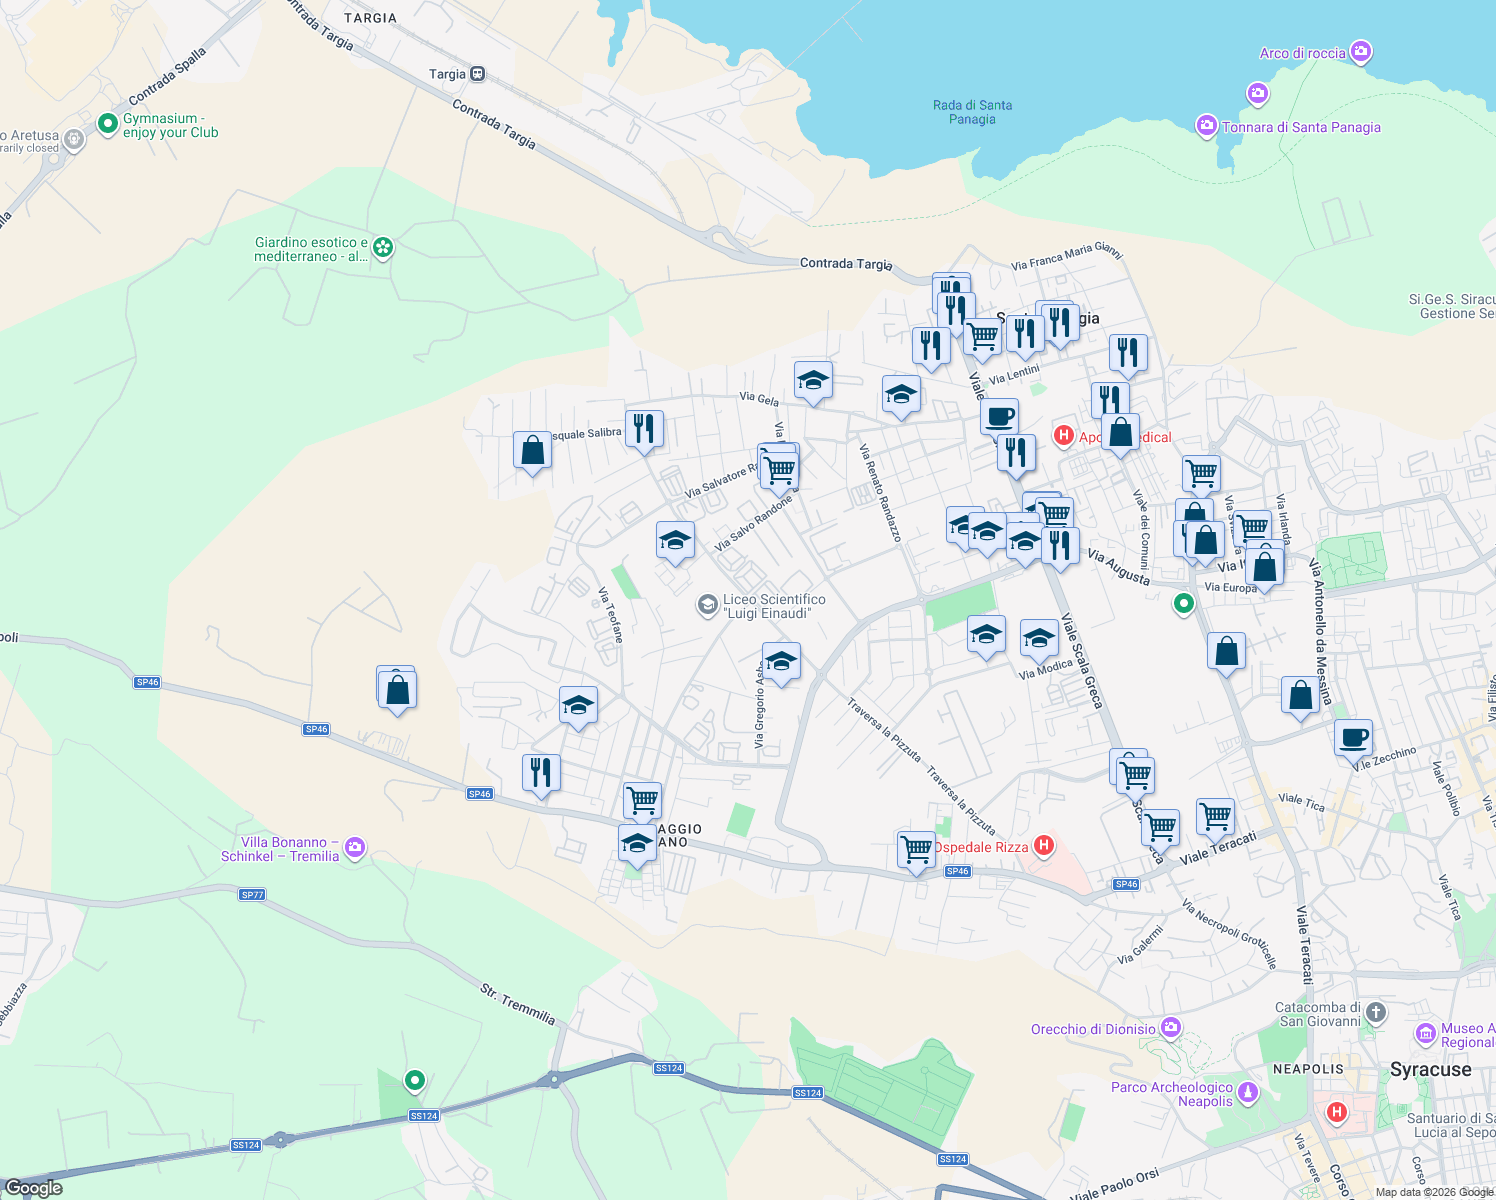Select the graduation cap icon near Liceo Scientifico
The width and height of the screenshot is (1496, 1200).
pos(676,542)
